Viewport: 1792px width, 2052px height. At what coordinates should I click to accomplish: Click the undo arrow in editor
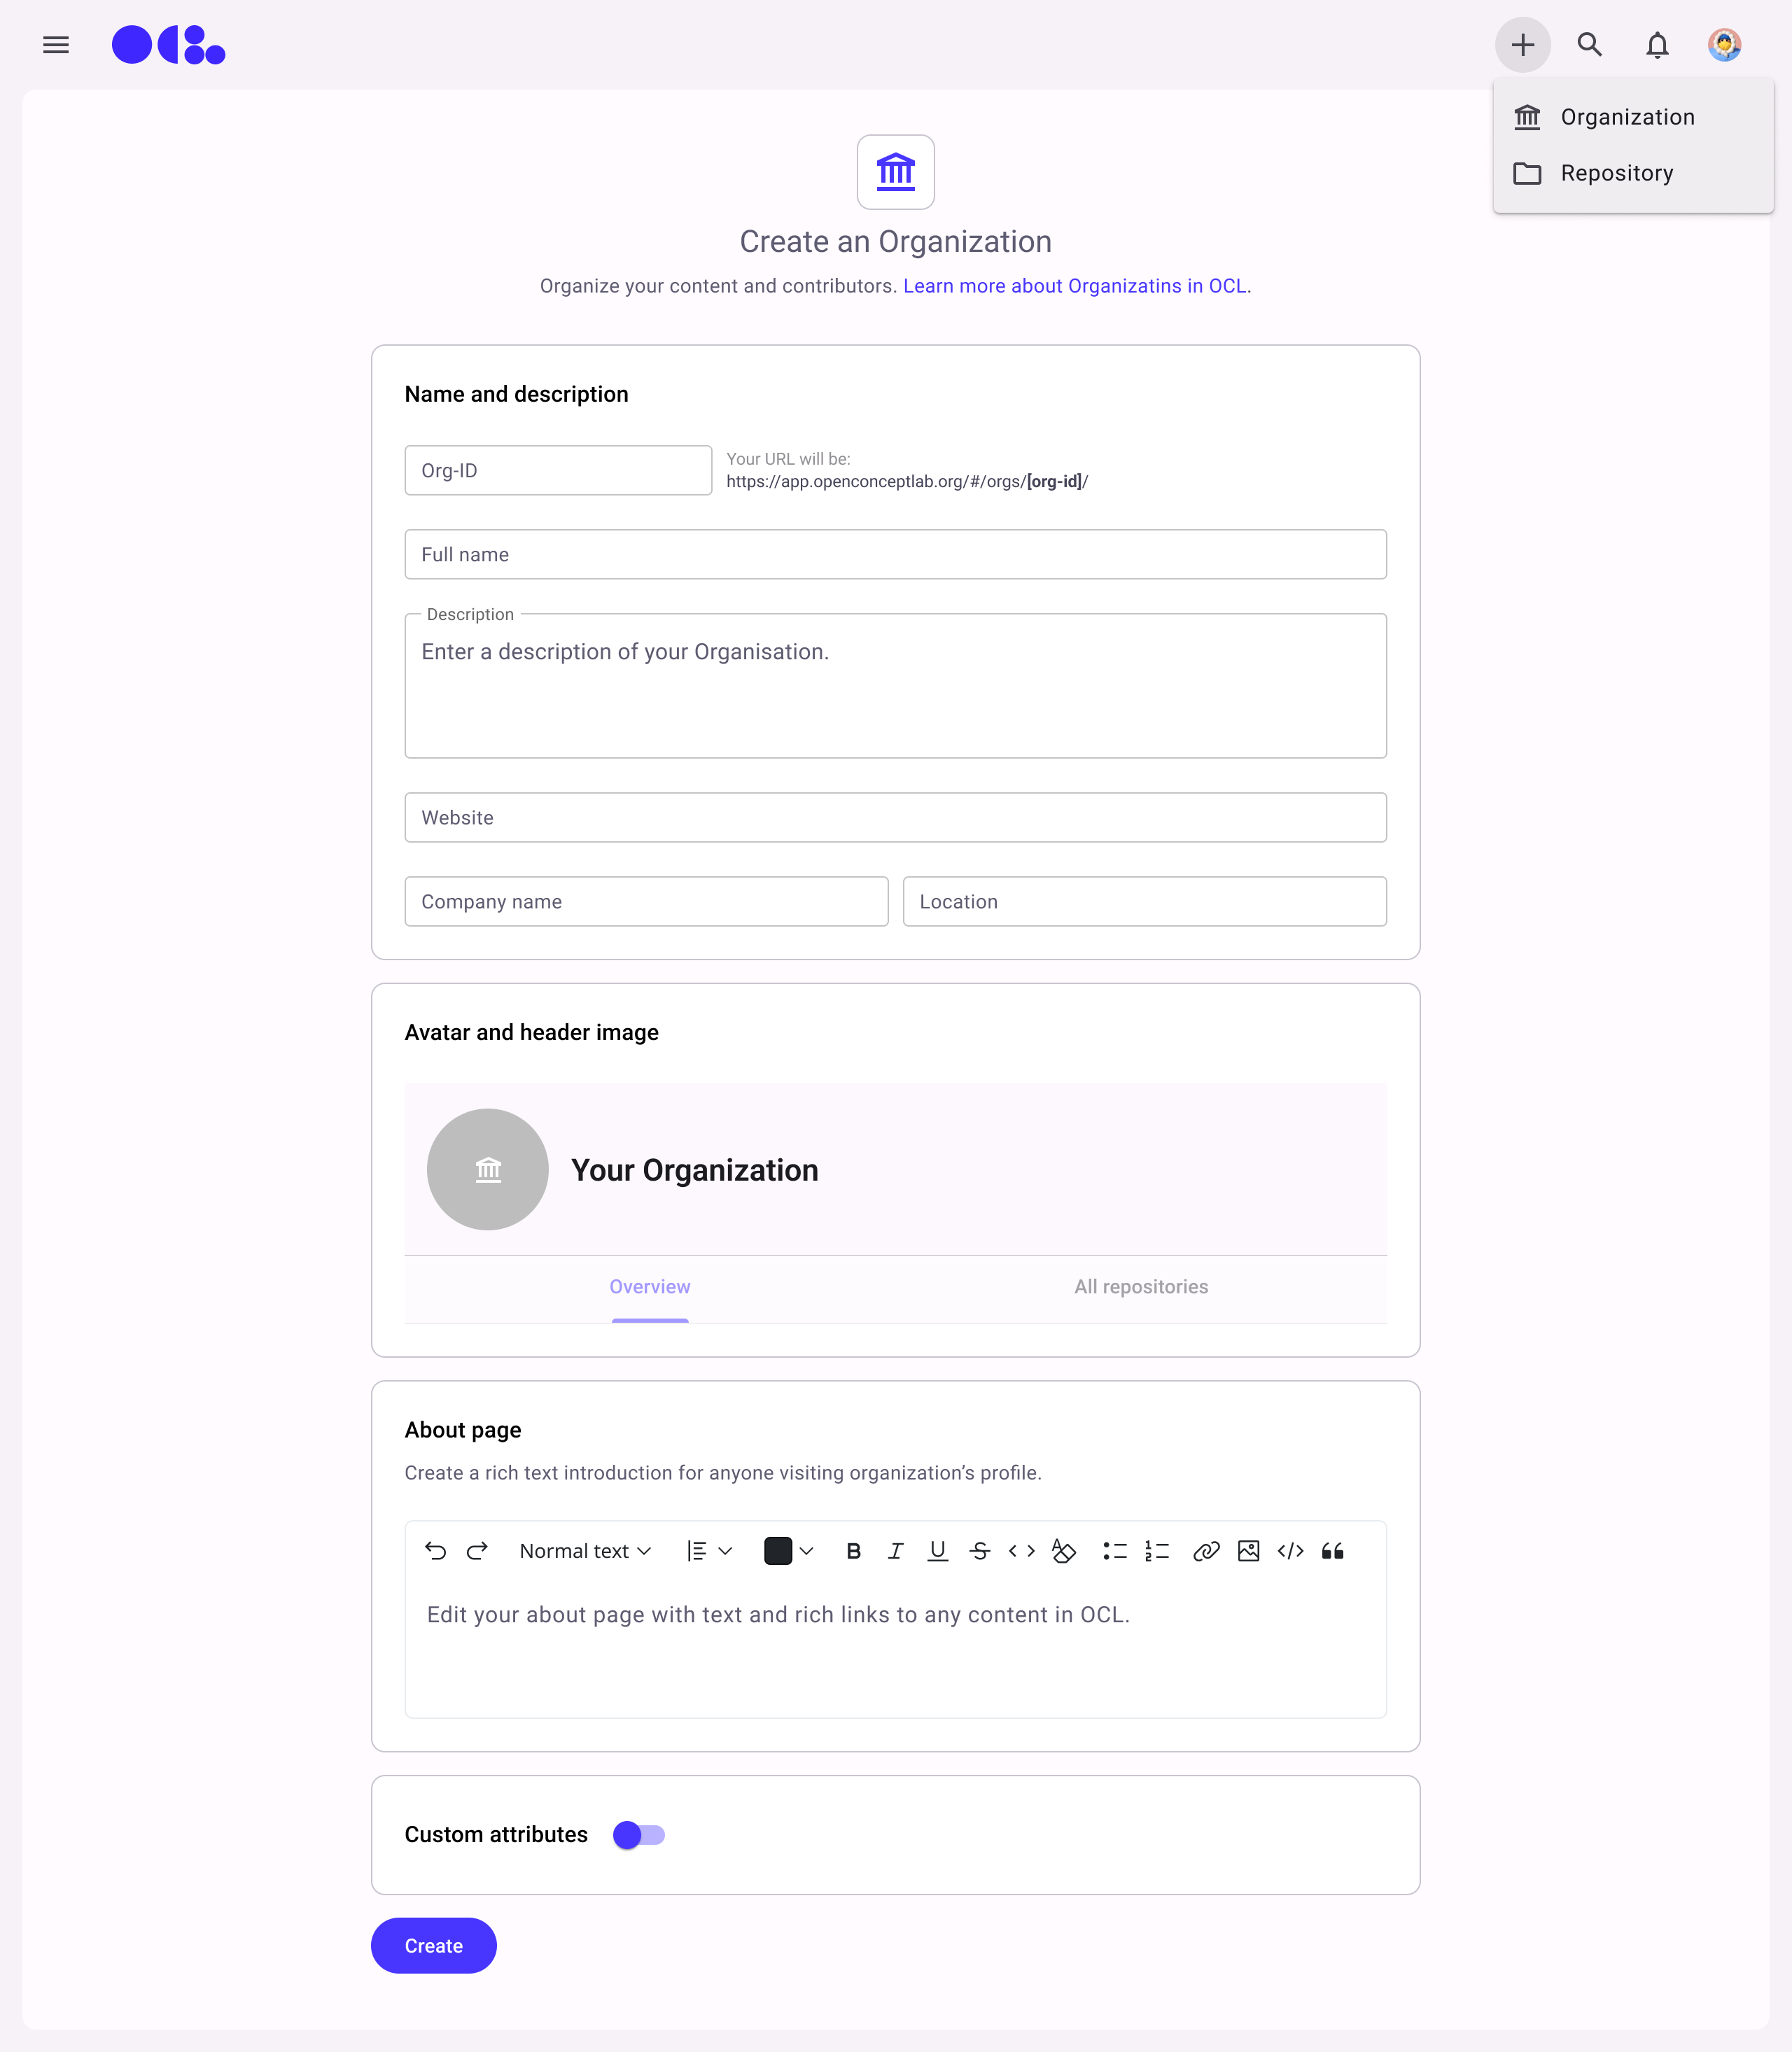point(435,1551)
